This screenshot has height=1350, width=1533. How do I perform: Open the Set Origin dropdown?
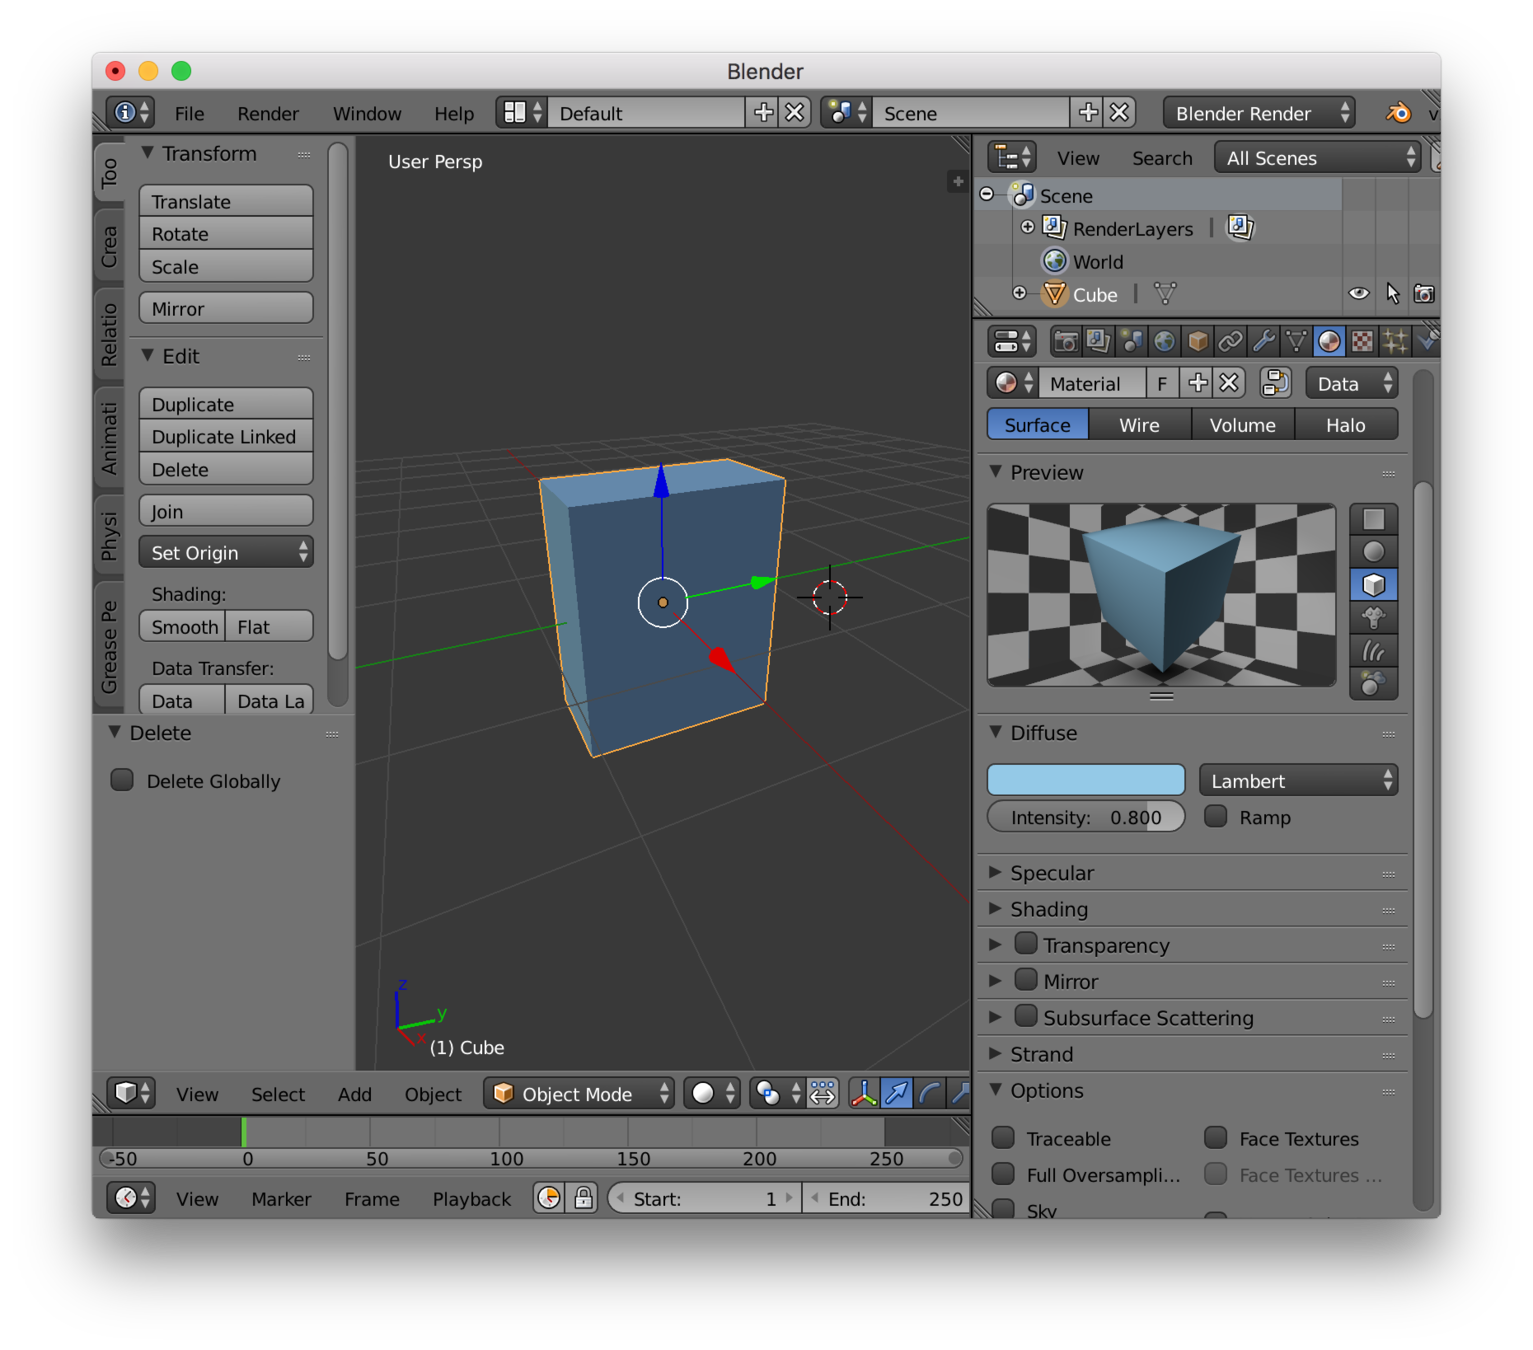[x=226, y=553]
